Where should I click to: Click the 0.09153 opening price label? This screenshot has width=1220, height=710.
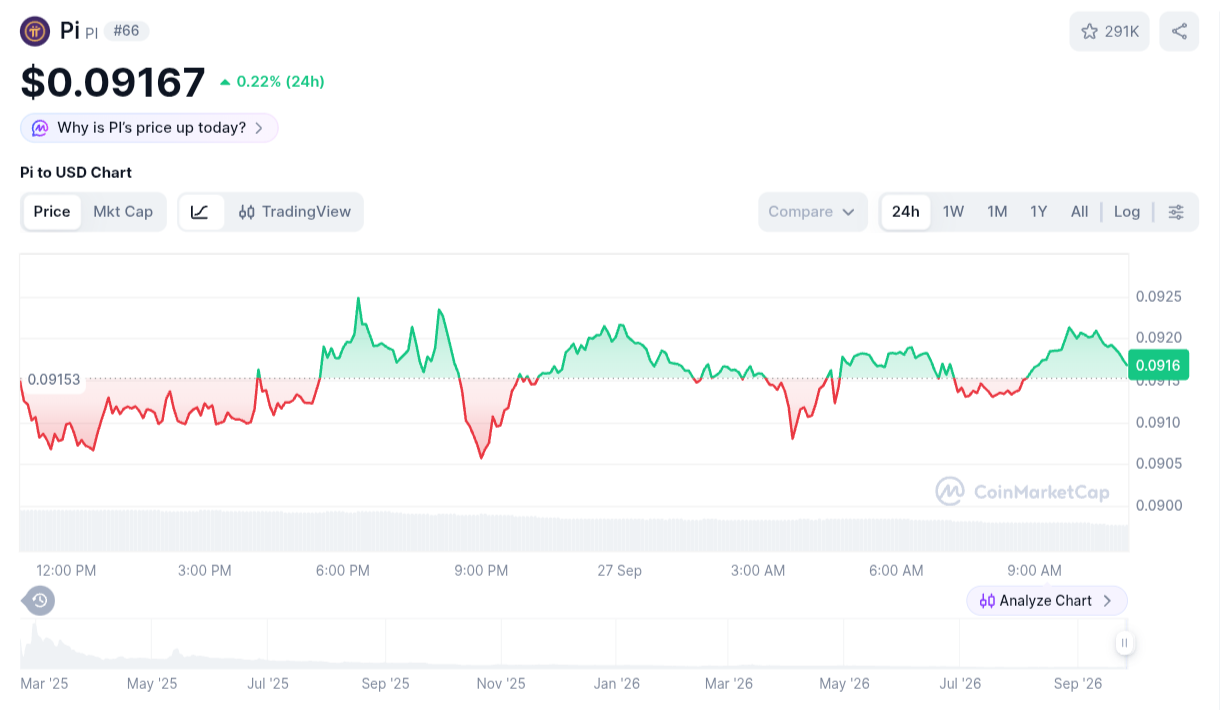coord(54,380)
